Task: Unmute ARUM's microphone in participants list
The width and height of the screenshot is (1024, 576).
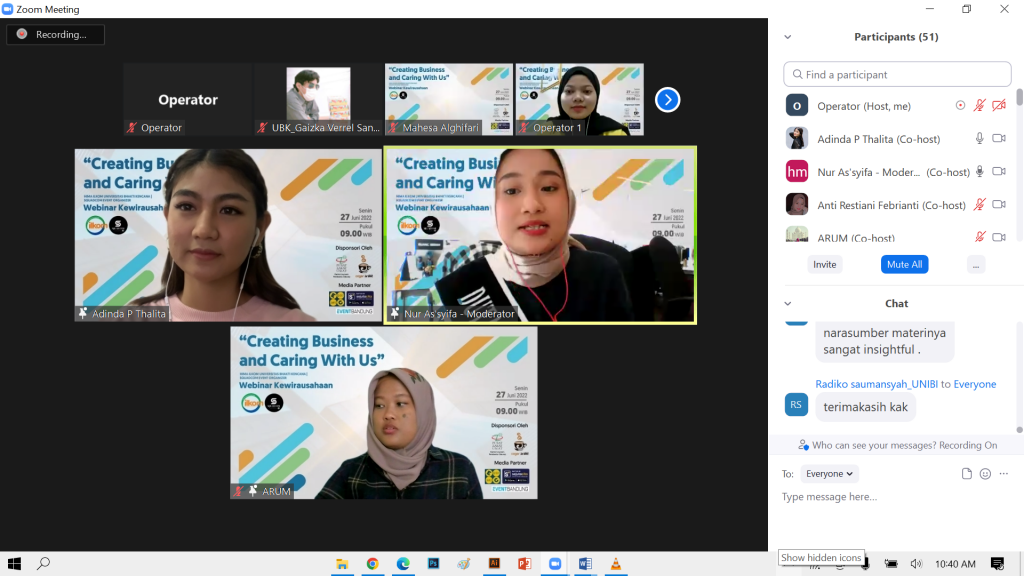Action: click(x=979, y=236)
